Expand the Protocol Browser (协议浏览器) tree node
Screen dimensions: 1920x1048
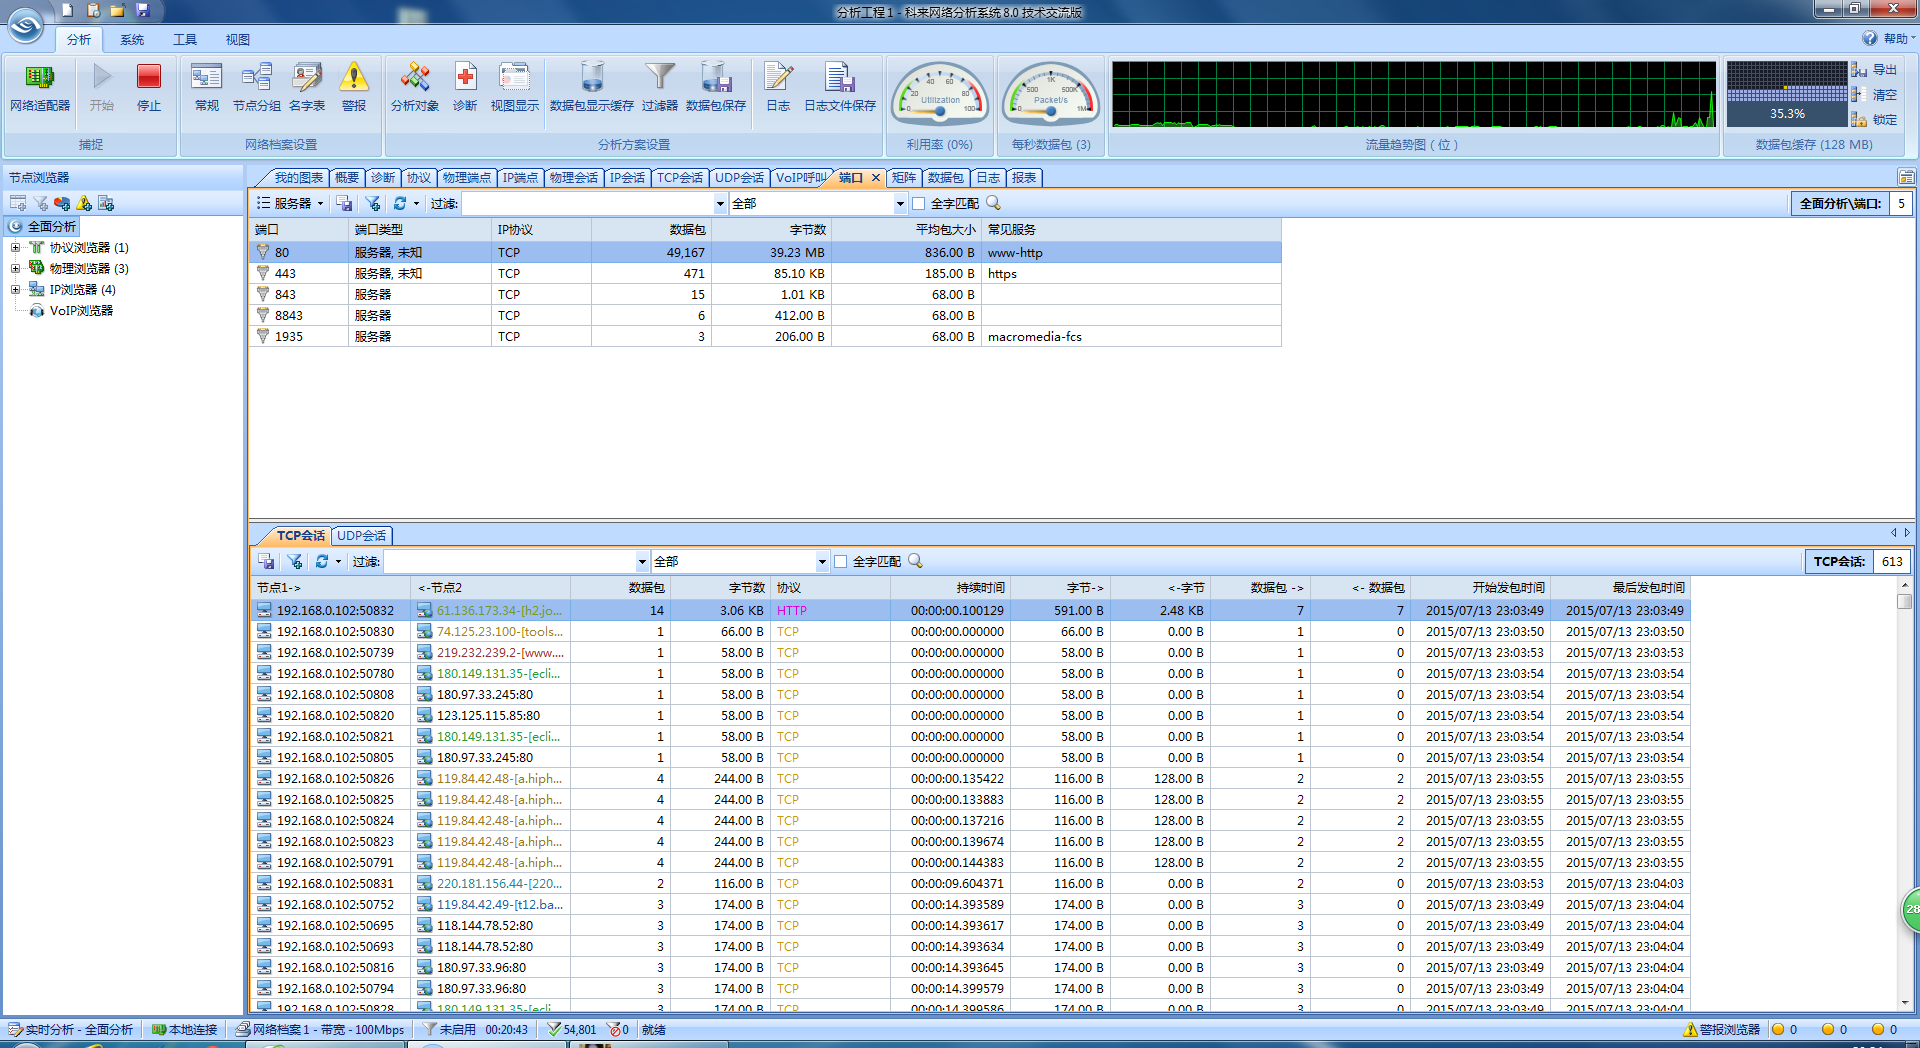pyautogui.click(x=15, y=248)
